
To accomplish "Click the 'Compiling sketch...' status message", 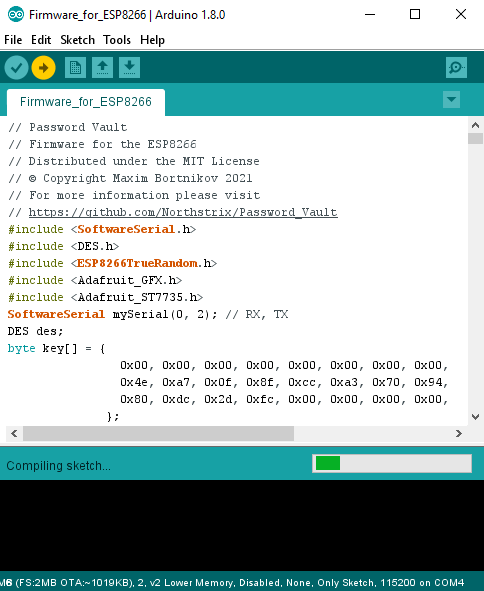I will pos(58,466).
